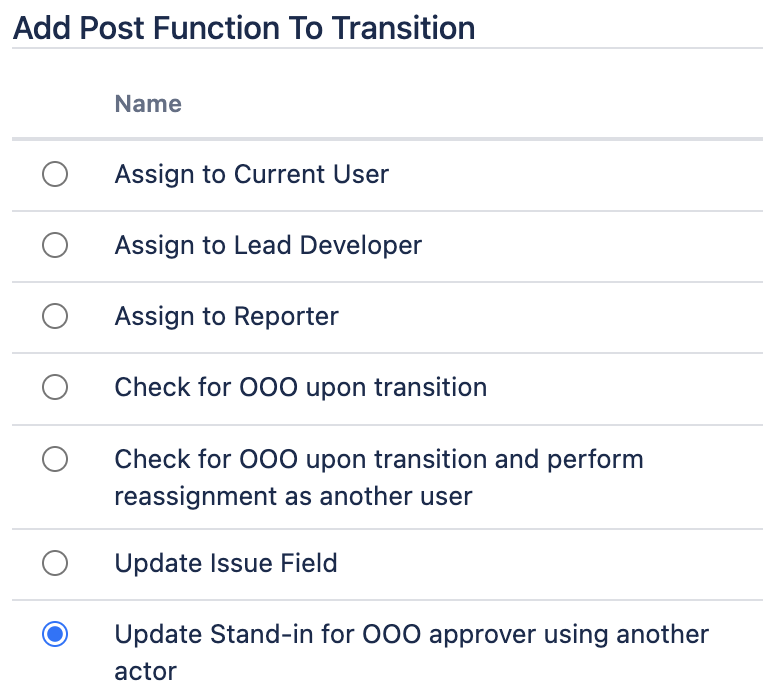Click the Add Post Function To Transition heading
The width and height of the screenshot is (763, 698).
point(244,28)
